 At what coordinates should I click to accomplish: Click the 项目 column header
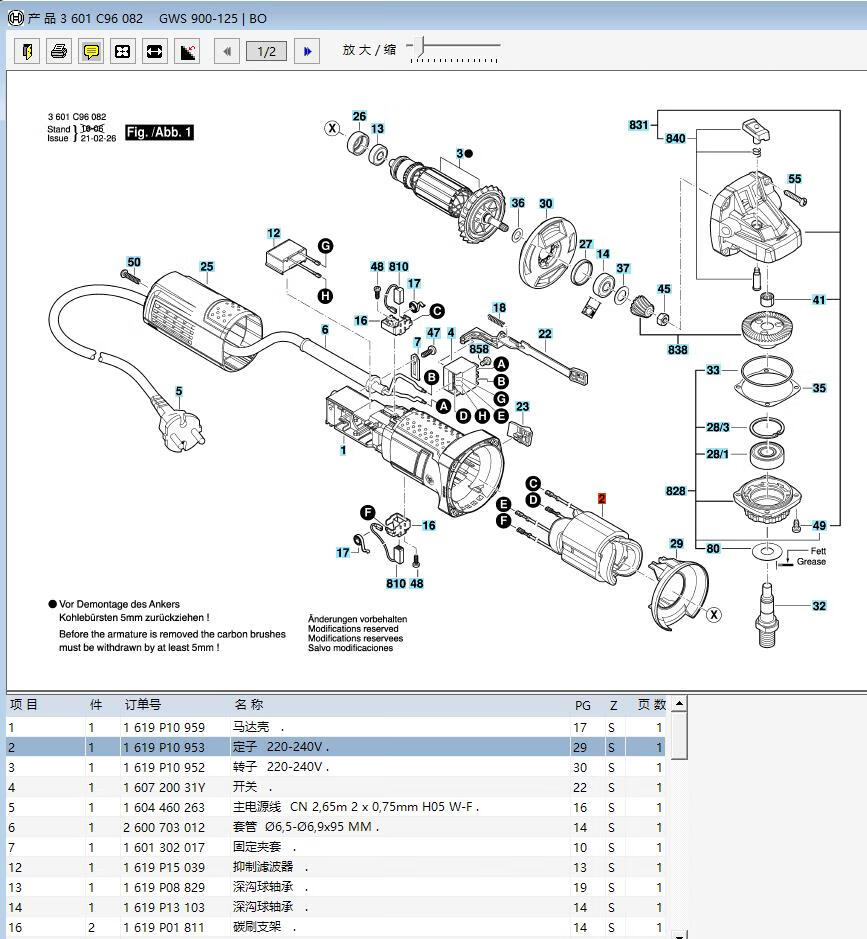[24, 705]
